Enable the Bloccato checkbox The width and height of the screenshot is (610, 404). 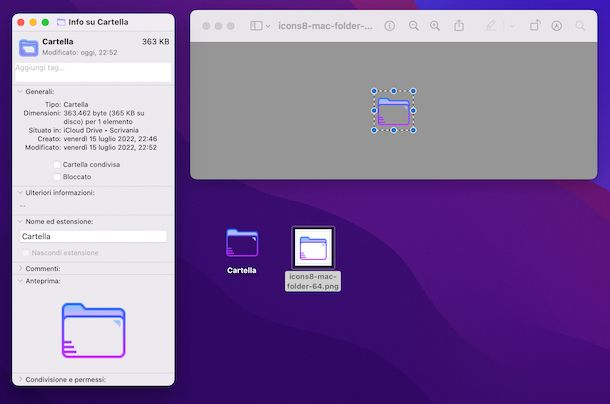[57, 177]
